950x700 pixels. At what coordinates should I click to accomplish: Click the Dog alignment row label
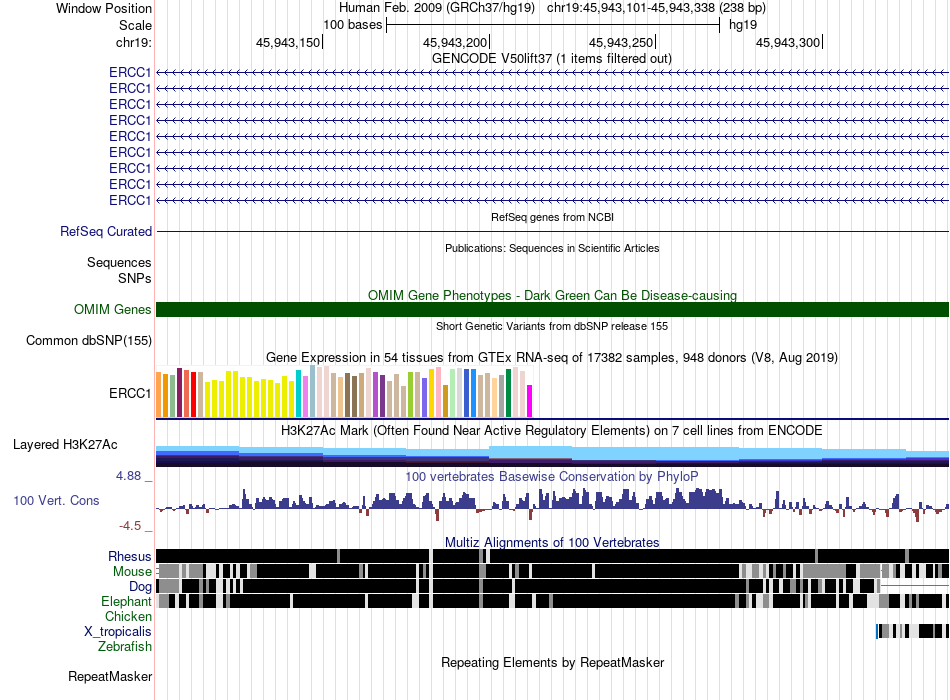pyautogui.click(x=140, y=586)
